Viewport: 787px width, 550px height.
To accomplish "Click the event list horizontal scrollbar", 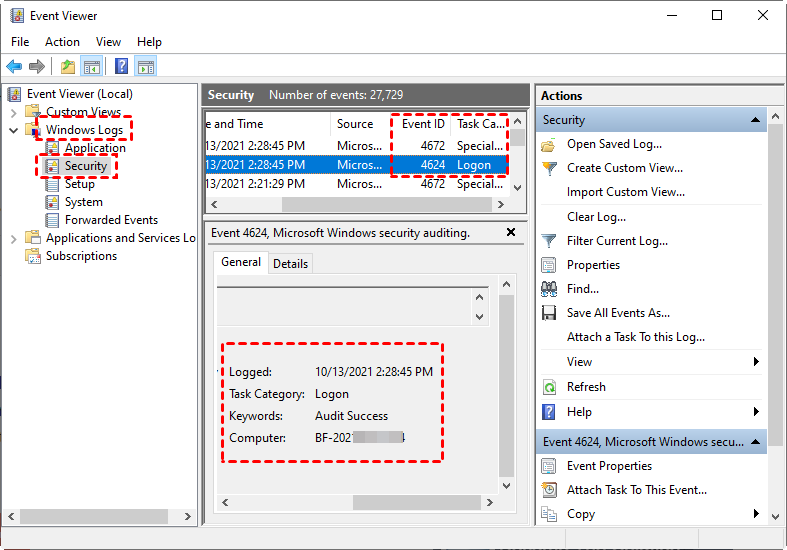I will (x=350, y=204).
